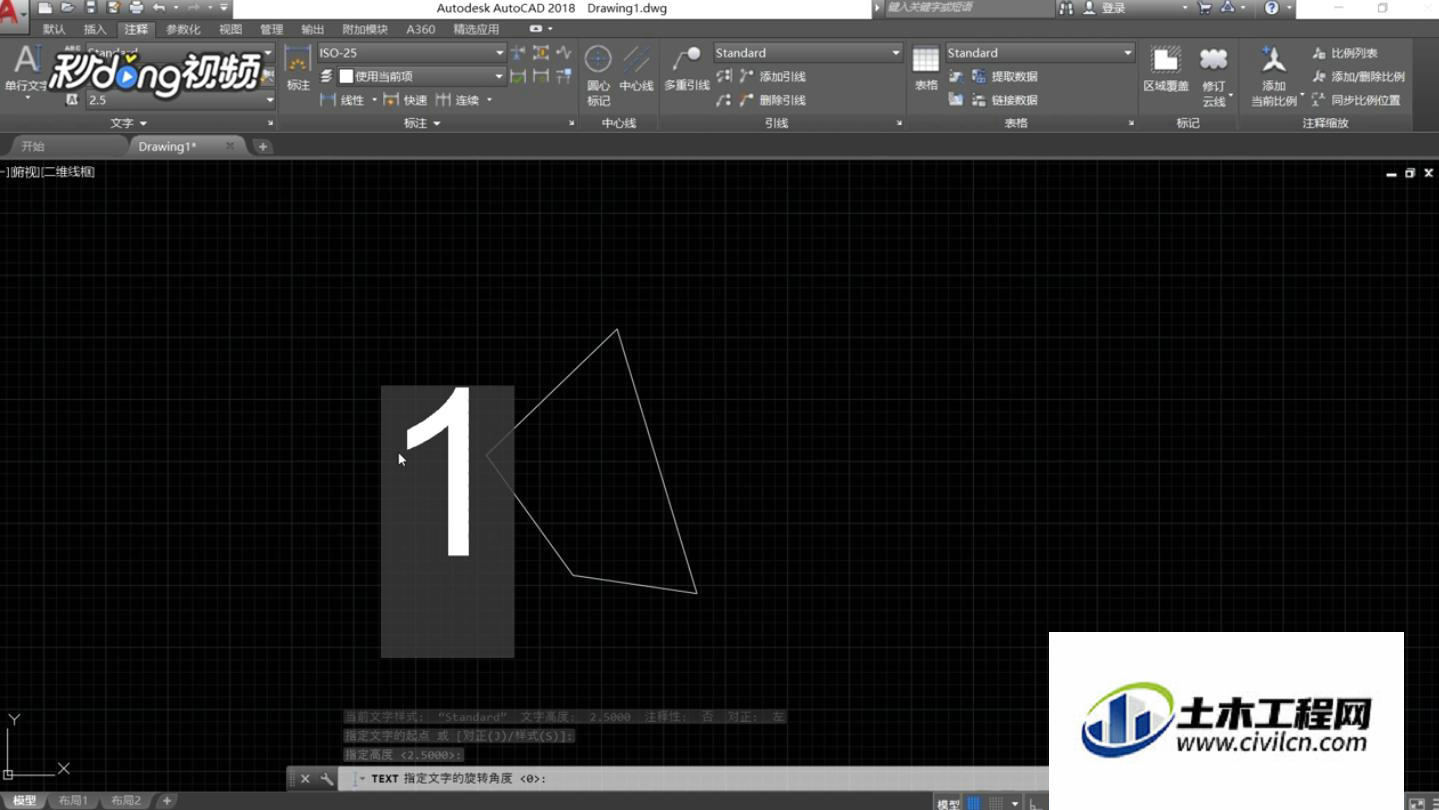Select the 区域覆盖 wipeout tool
The width and height of the screenshot is (1439, 810).
pos(1166,69)
